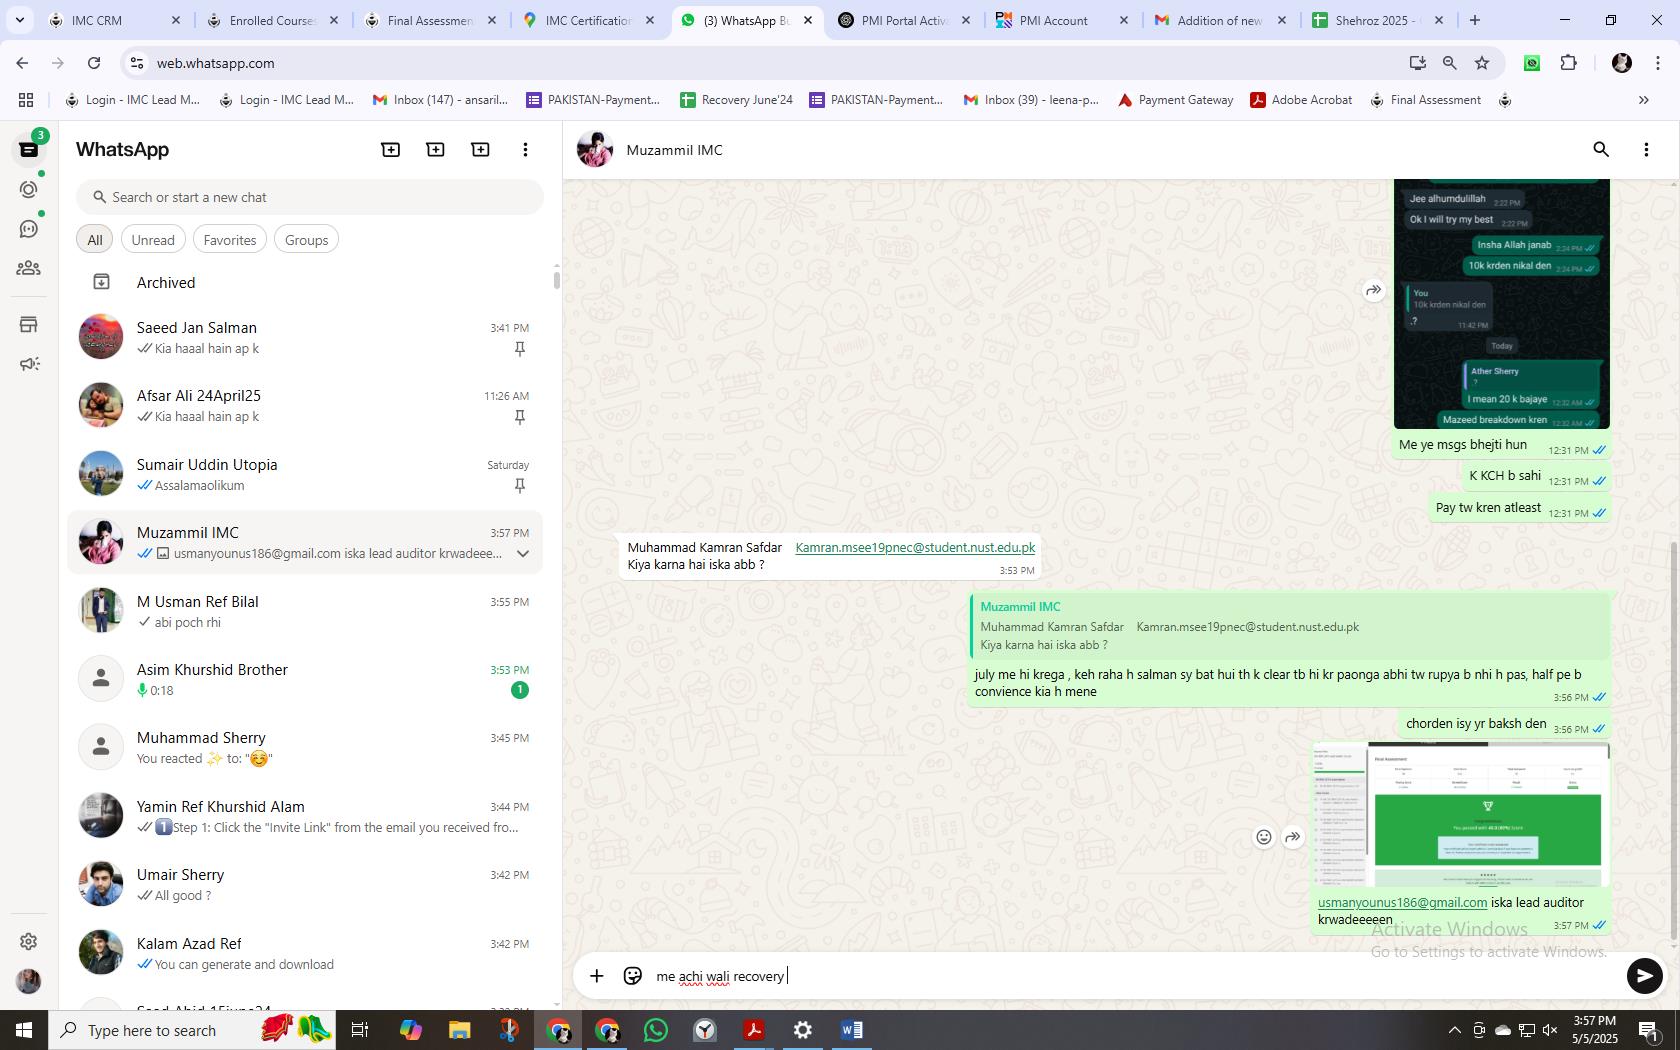Image resolution: width=1680 pixels, height=1050 pixels.
Task: Switch to the Shehroz 2025 tab
Action: click(1378, 20)
